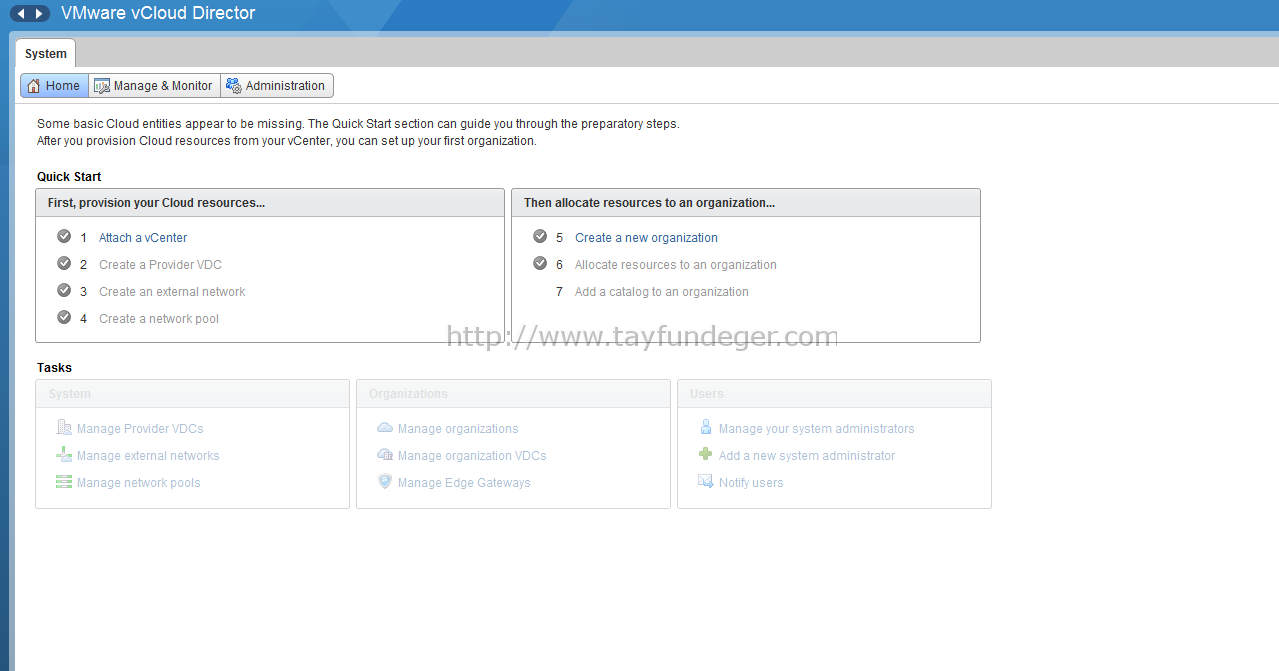
Task: Open the Administration section
Action: pyautogui.click(x=277, y=86)
